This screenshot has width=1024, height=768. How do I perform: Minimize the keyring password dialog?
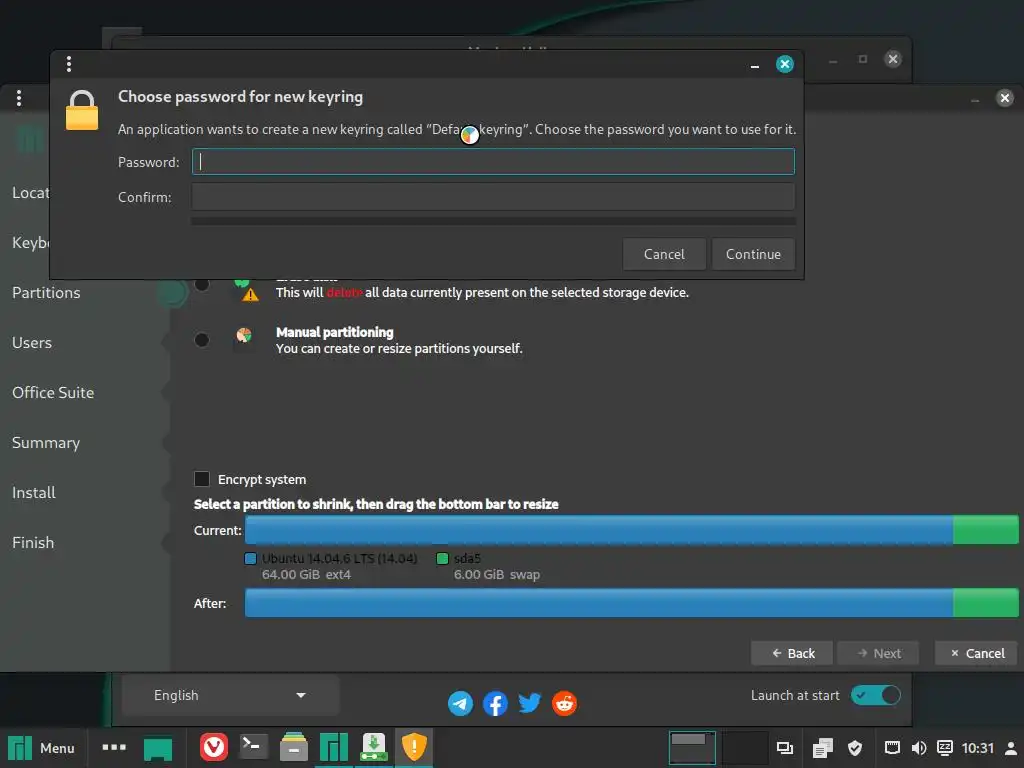755,65
